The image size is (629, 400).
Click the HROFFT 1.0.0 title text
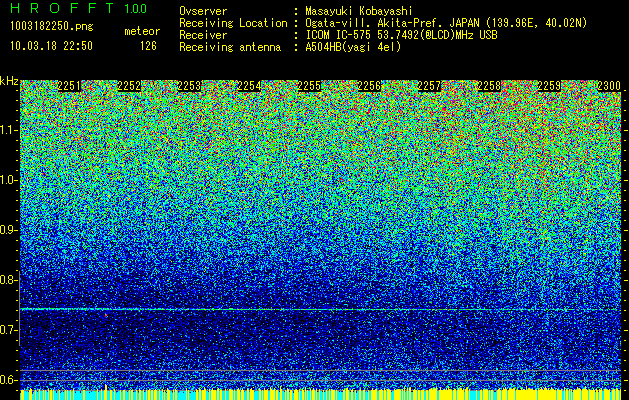point(78,8)
